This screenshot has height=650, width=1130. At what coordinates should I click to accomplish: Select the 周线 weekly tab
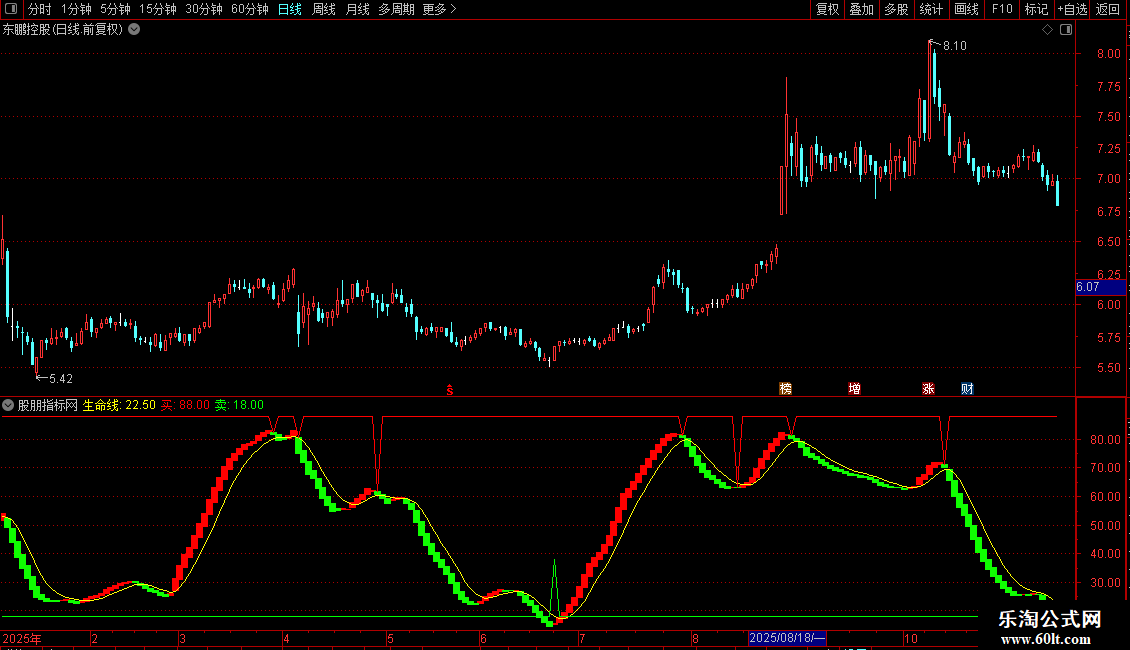pyautogui.click(x=324, y=9)
